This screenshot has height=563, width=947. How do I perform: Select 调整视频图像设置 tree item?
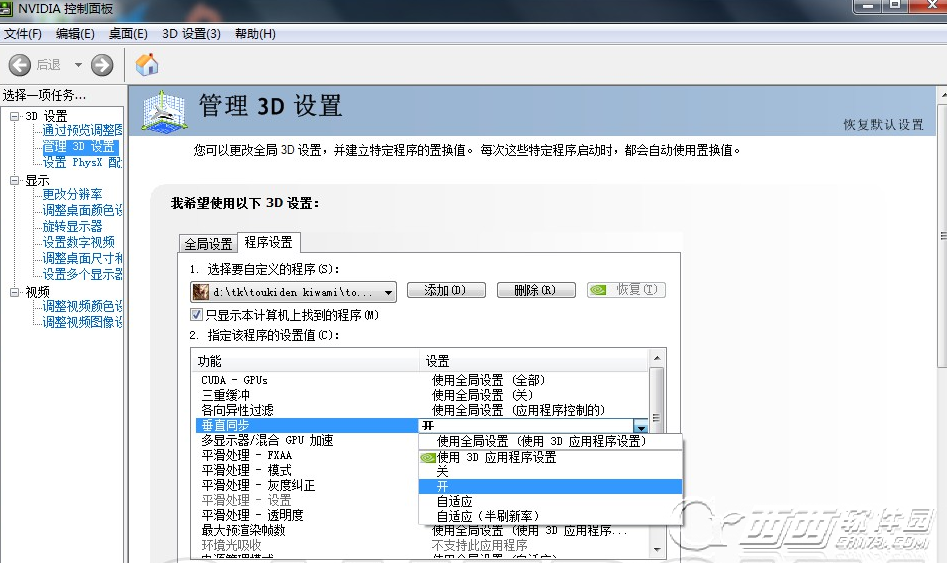point(82,322)
